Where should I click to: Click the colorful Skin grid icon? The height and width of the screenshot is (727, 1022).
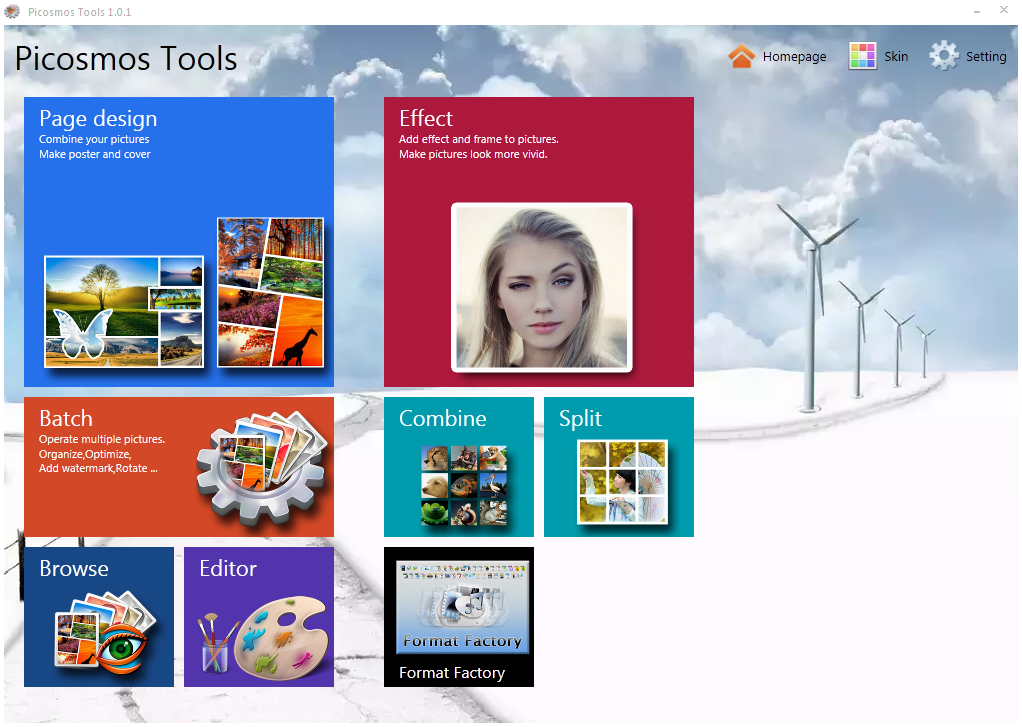tap(862, 56)
